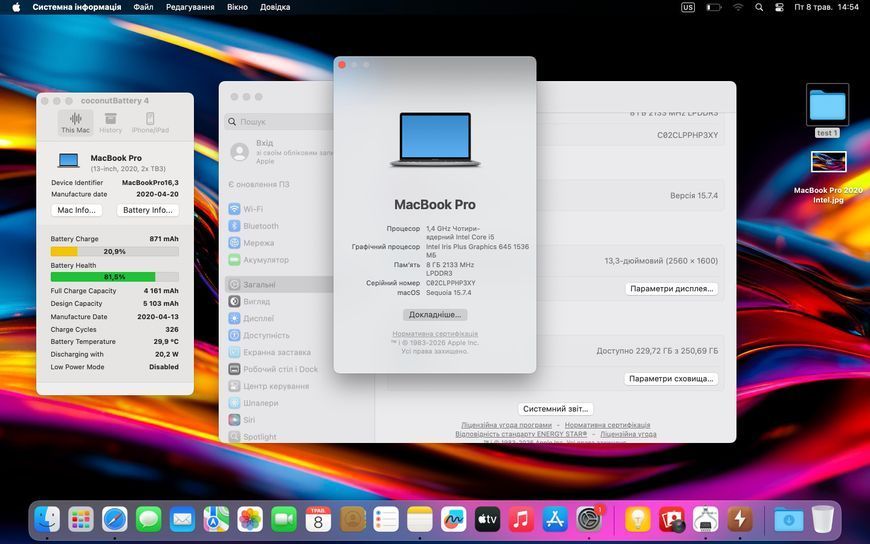Open Нормативна сертифікація link in About window
The width and height of the screenshot is (870, 544).
click(435, 334)
